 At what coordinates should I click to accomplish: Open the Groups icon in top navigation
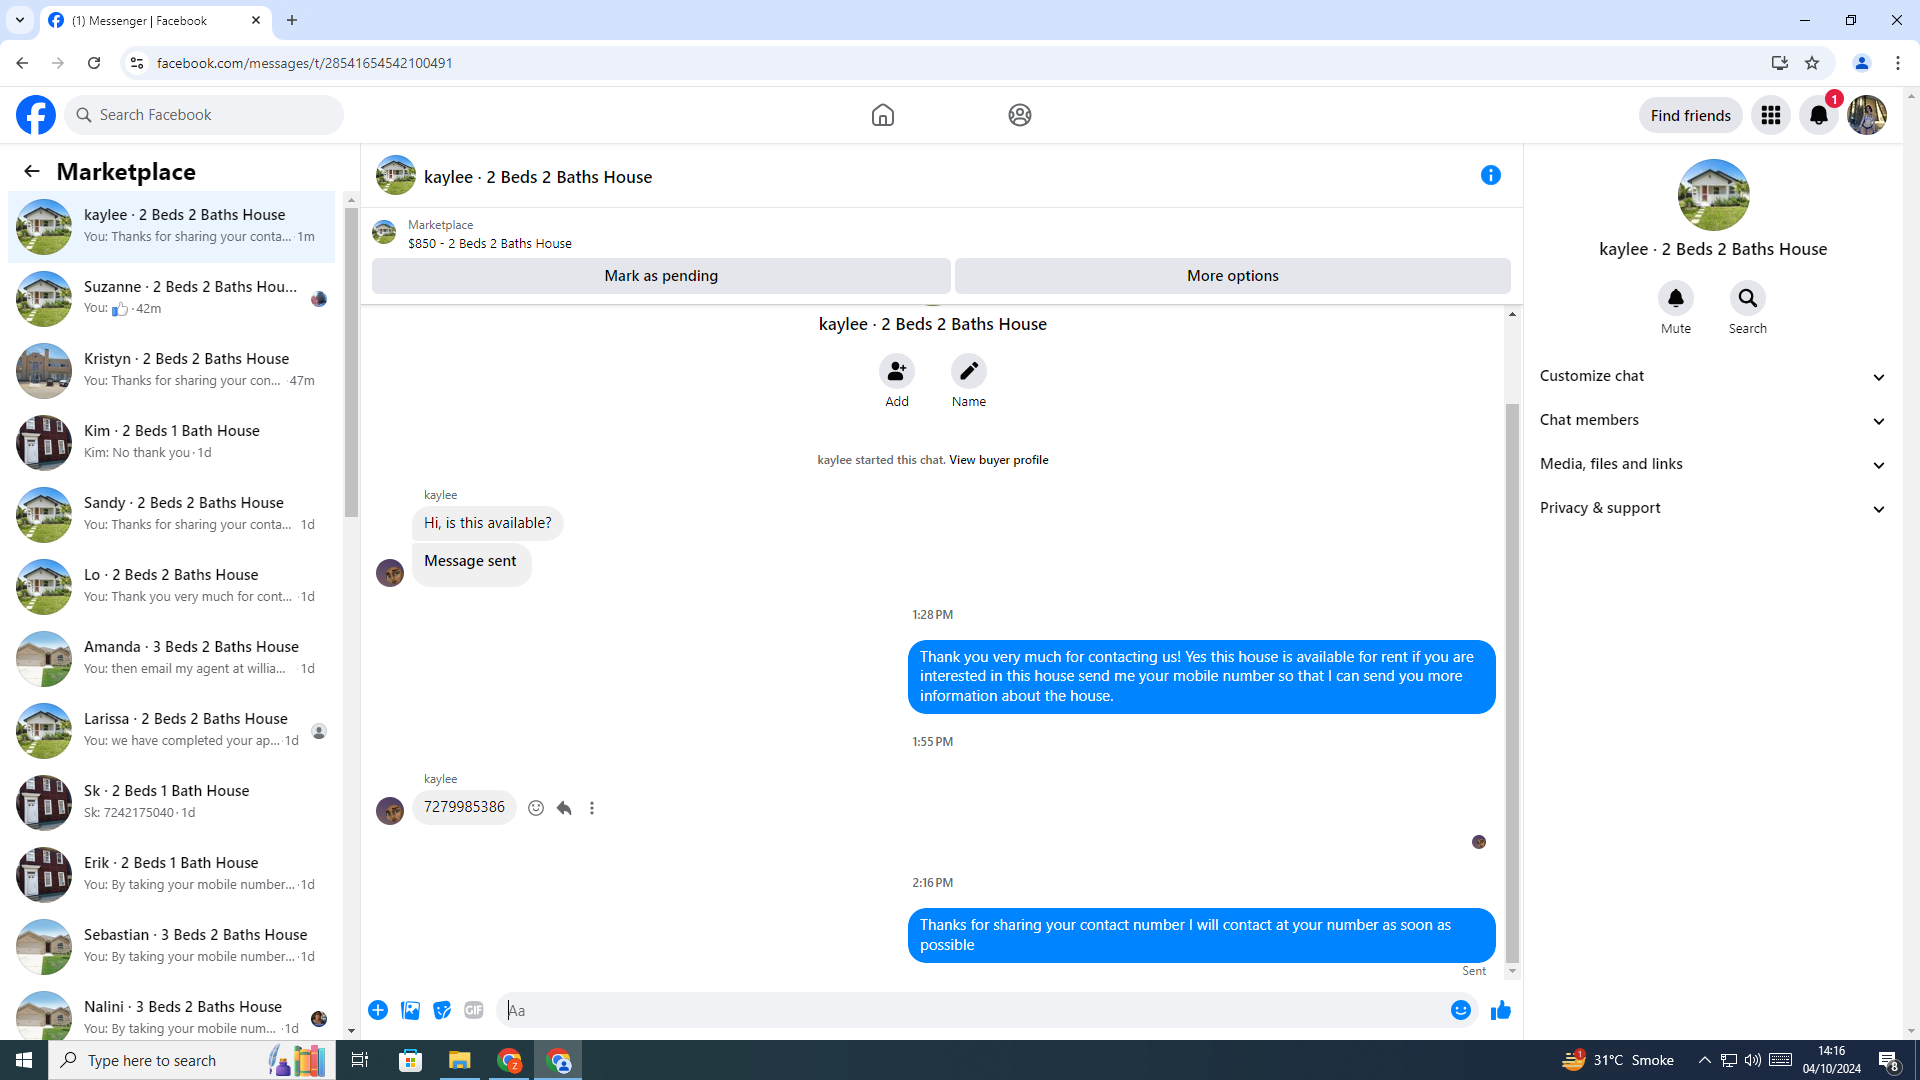1019,115
